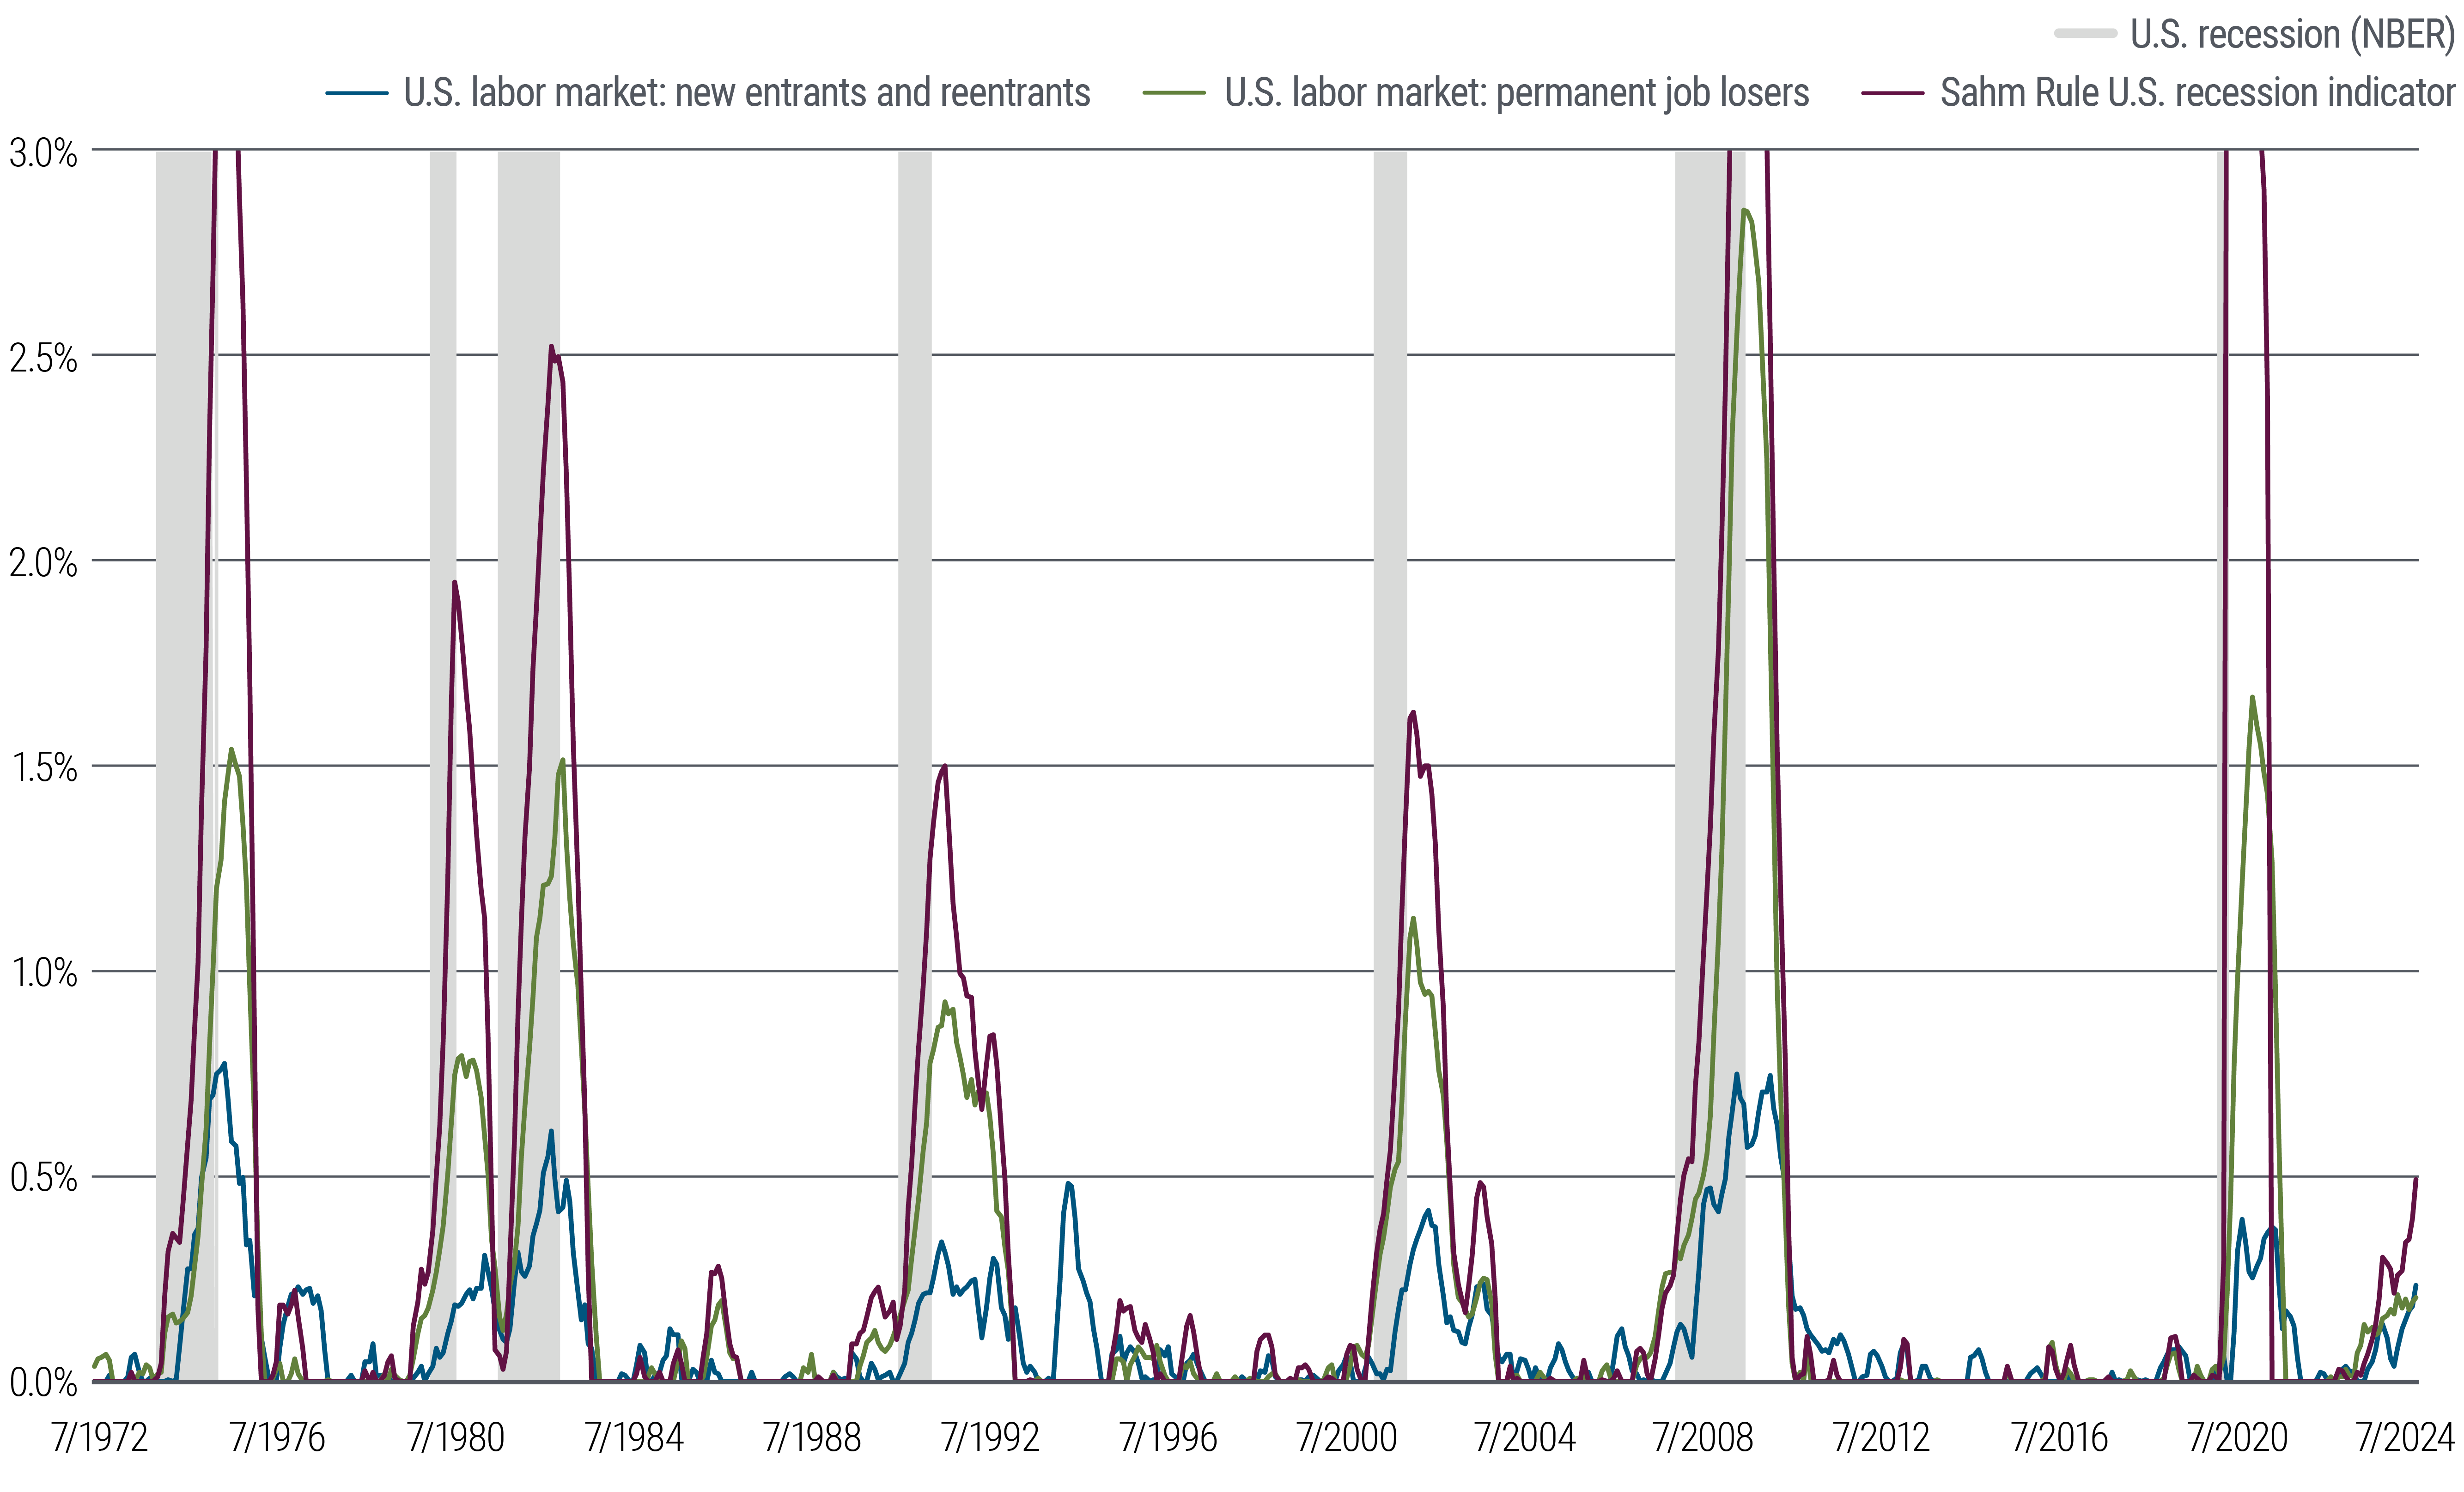Click the green permanent job losers legend line
2464x1492 pixels.
(1174, 93)
